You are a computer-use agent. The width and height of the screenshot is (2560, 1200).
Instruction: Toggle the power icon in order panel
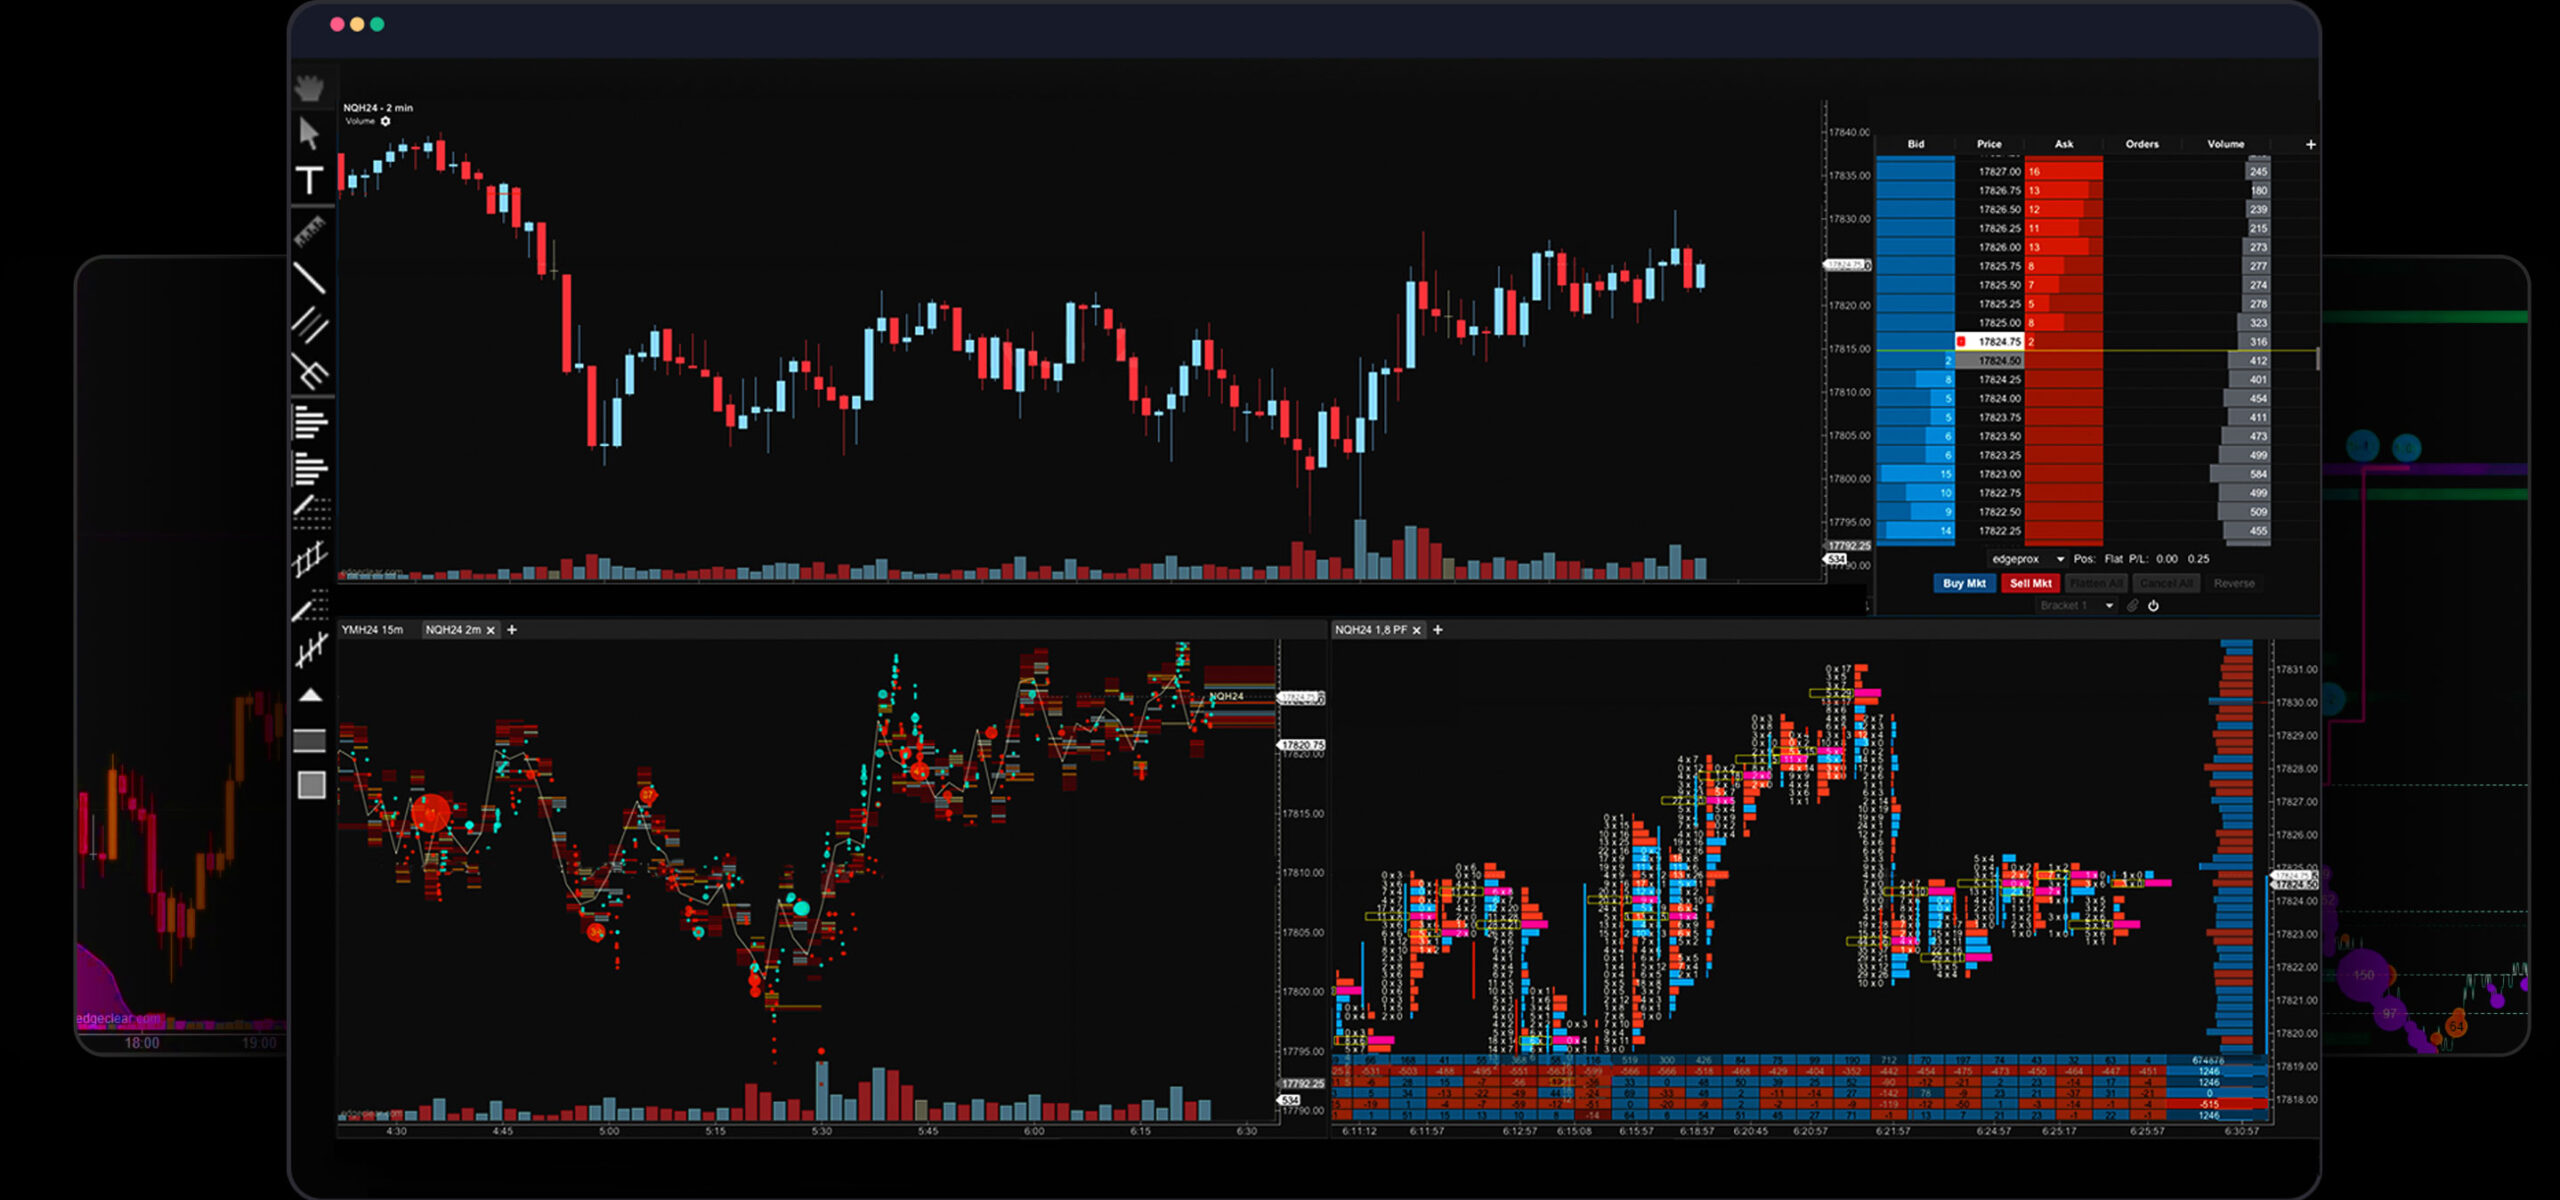[x=2153, y=606]
